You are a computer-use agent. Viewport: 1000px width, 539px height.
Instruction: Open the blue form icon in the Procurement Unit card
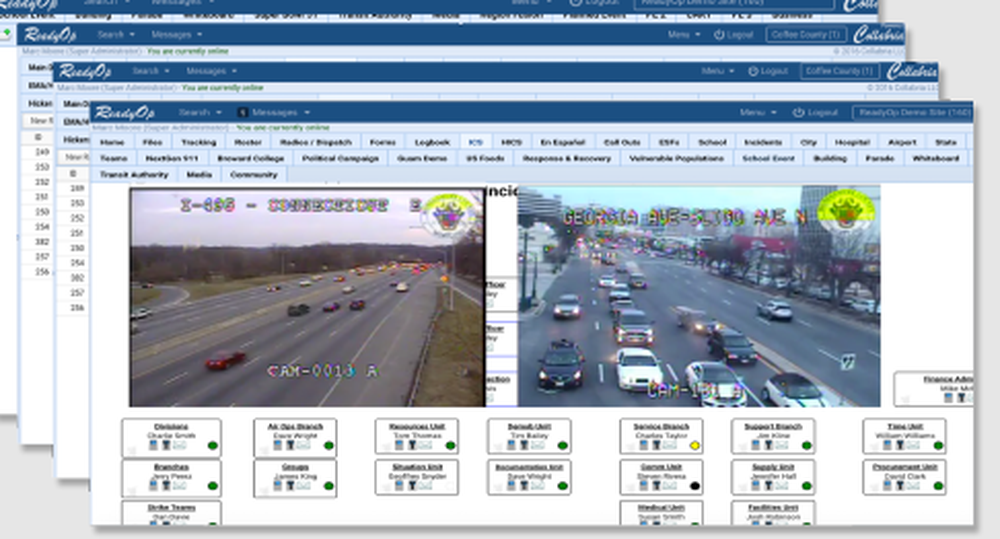pyautogui.click(x=887, y=485)
